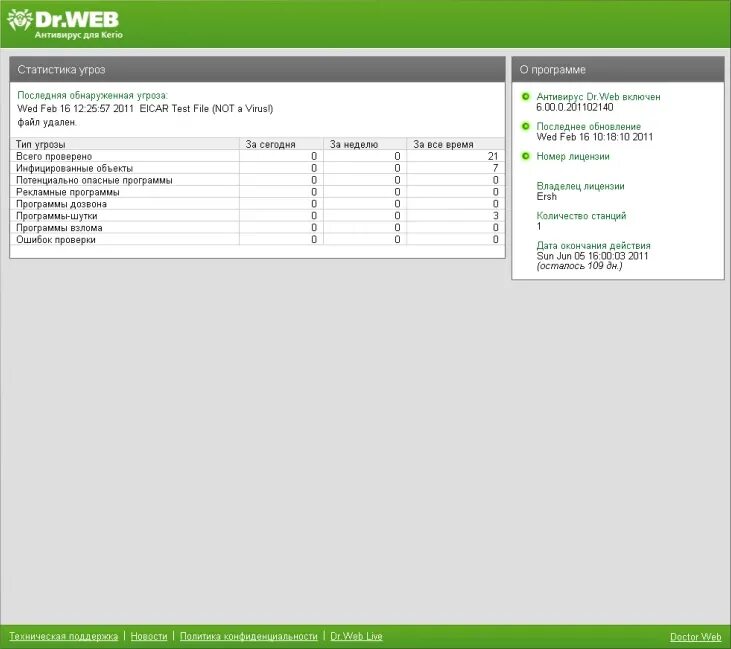Select the Программы дозвона row label
The image size is (731, 649).
62,204
